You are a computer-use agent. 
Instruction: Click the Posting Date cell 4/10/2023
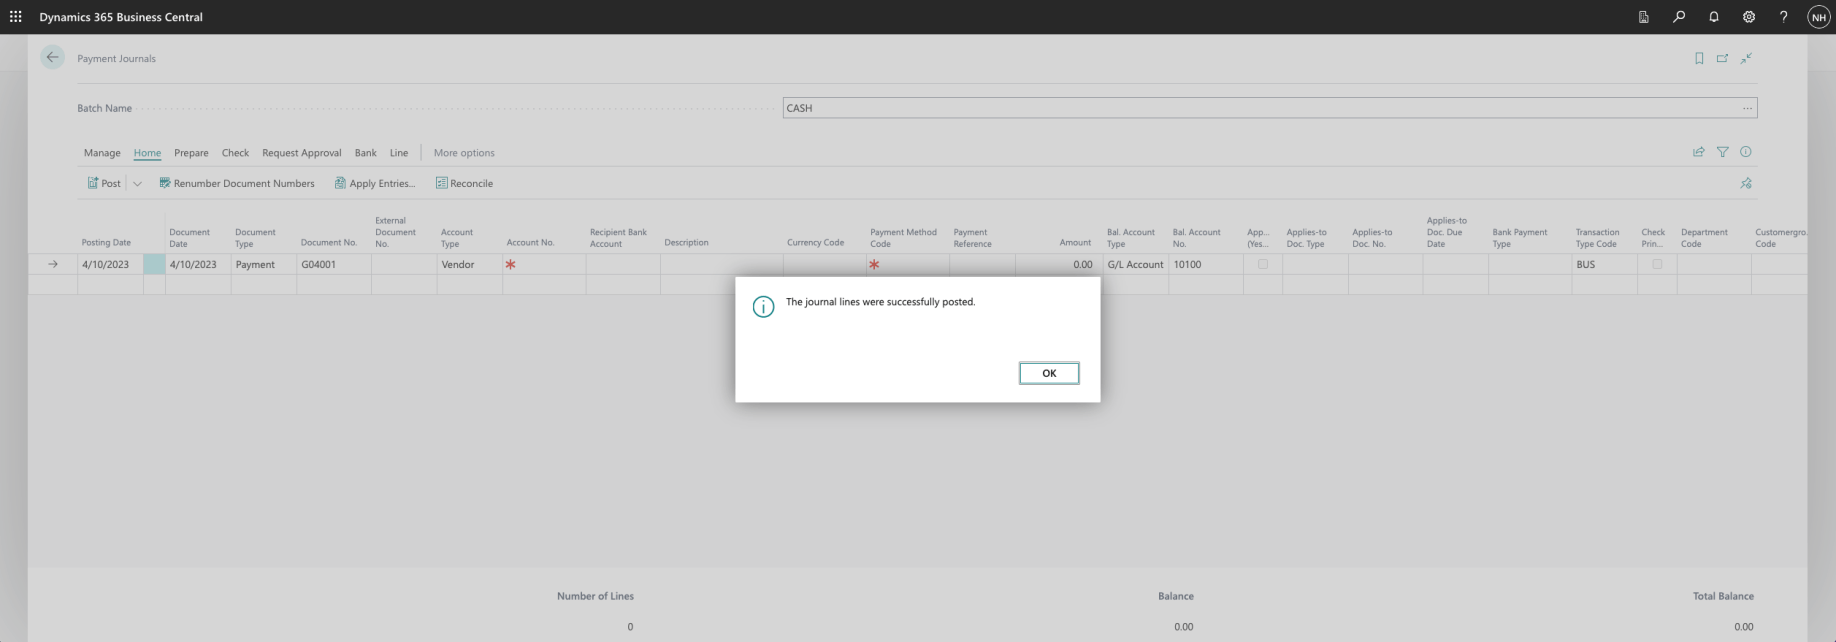click(110, 264)
